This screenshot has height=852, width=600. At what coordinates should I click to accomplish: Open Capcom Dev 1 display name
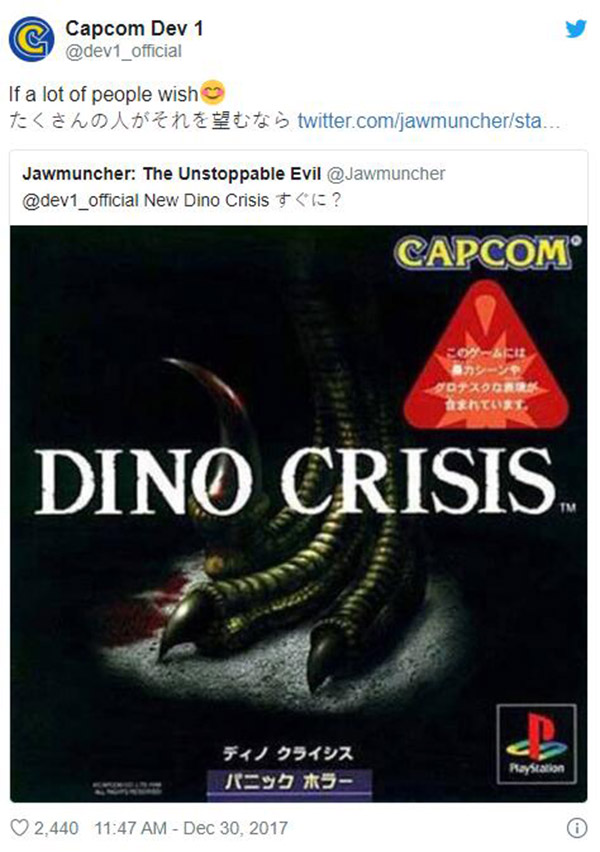tap(134, 28)
